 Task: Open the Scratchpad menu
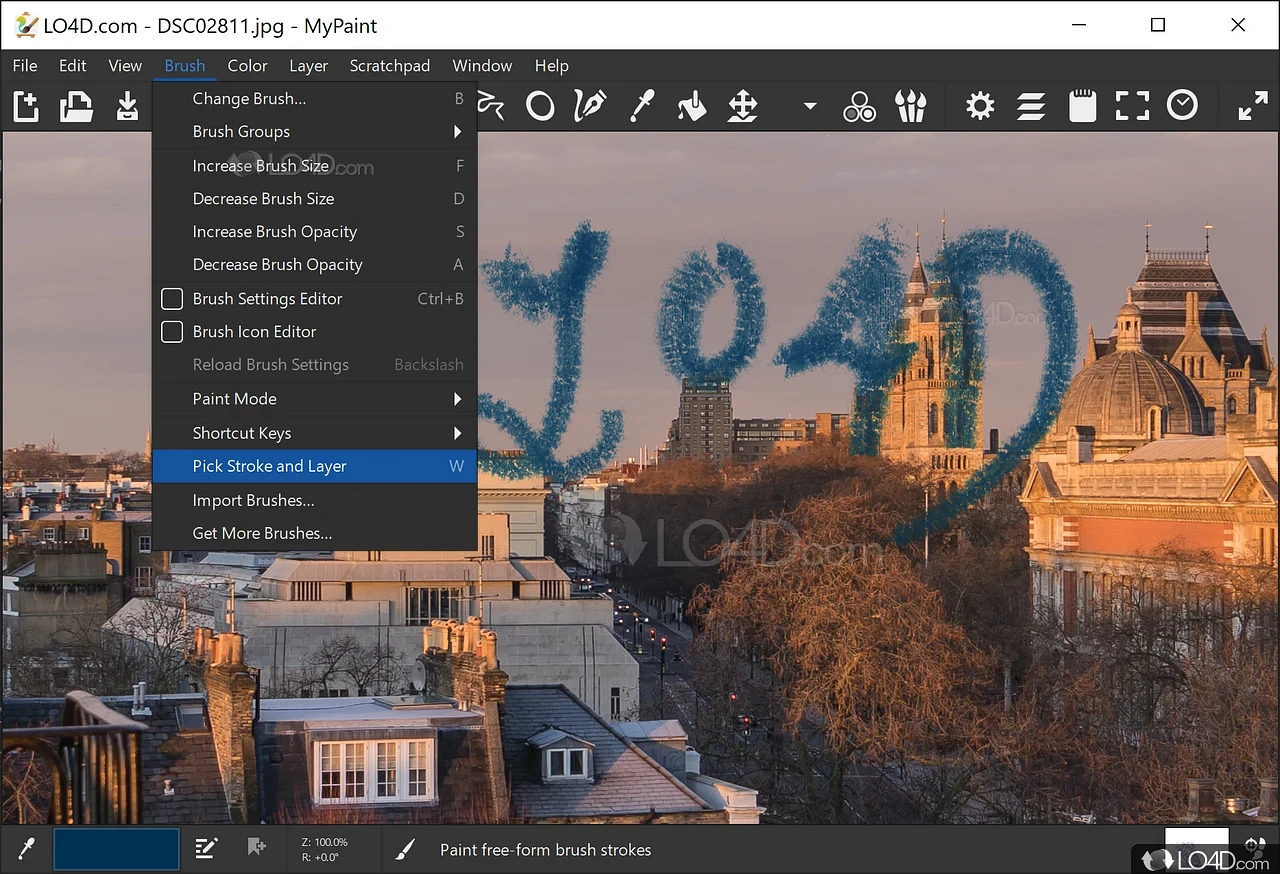[390, 65]
